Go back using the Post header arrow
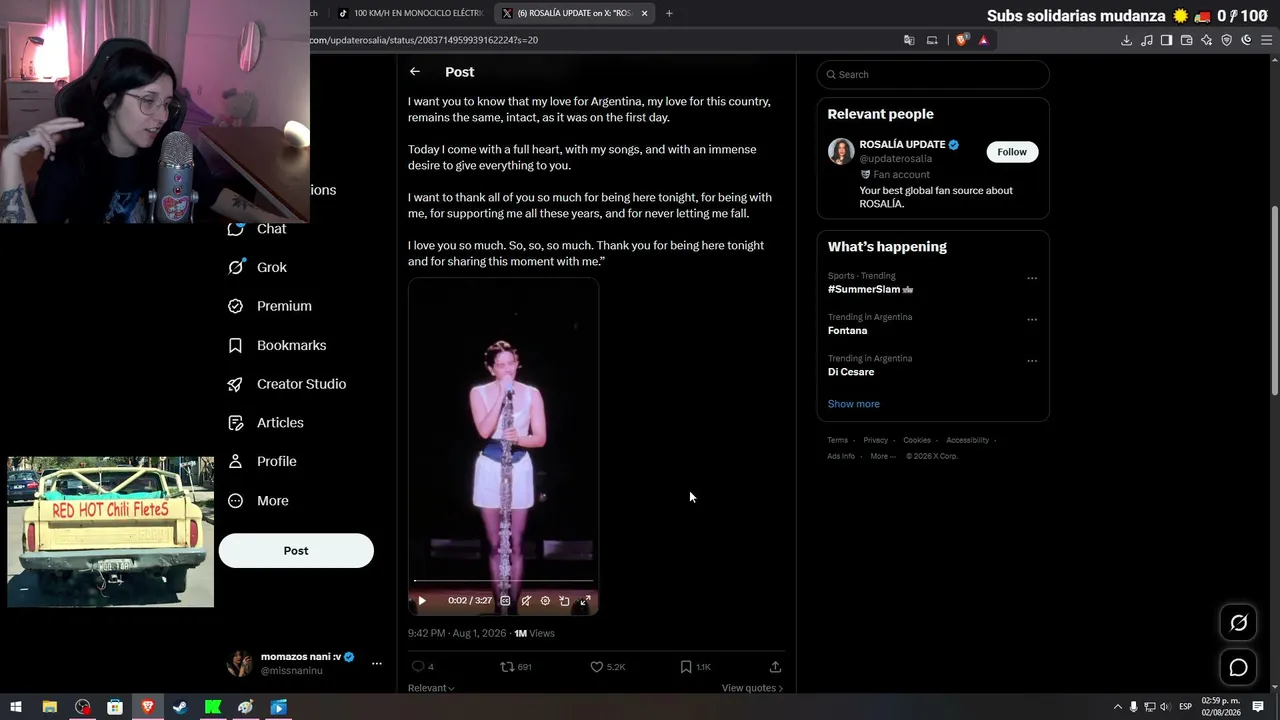Image resolution: width=1280 pixels, height=720 pixels. pos(414,72)
